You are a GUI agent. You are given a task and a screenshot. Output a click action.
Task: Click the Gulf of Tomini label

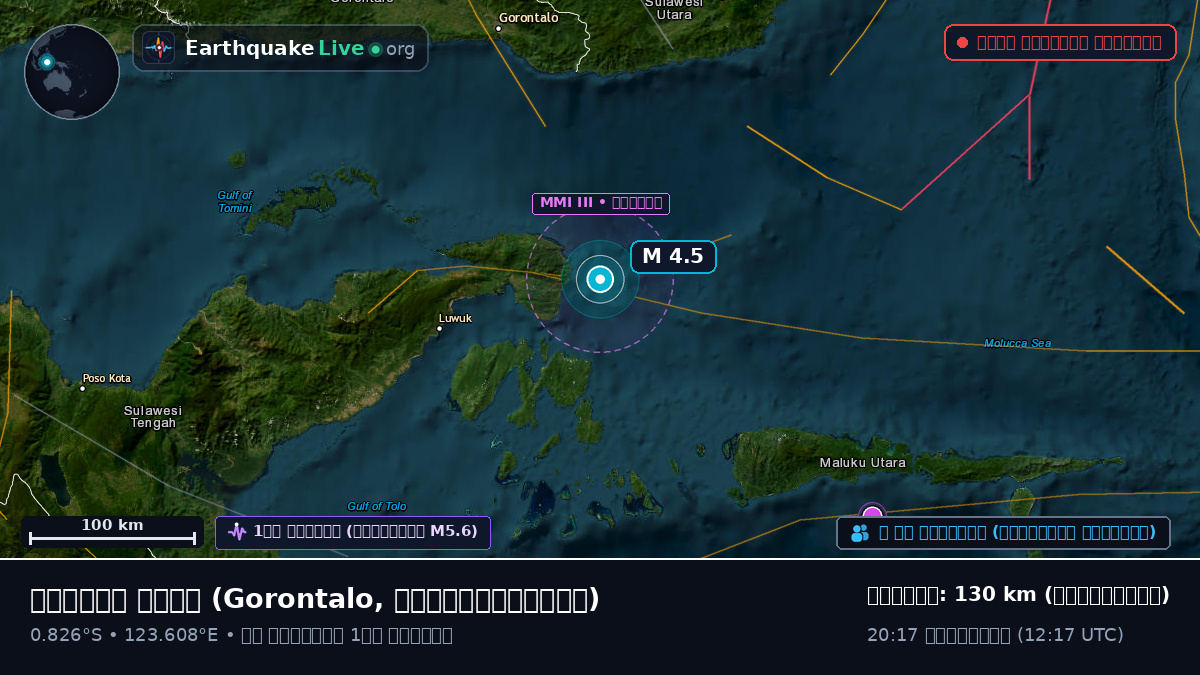tap(235, 201)
